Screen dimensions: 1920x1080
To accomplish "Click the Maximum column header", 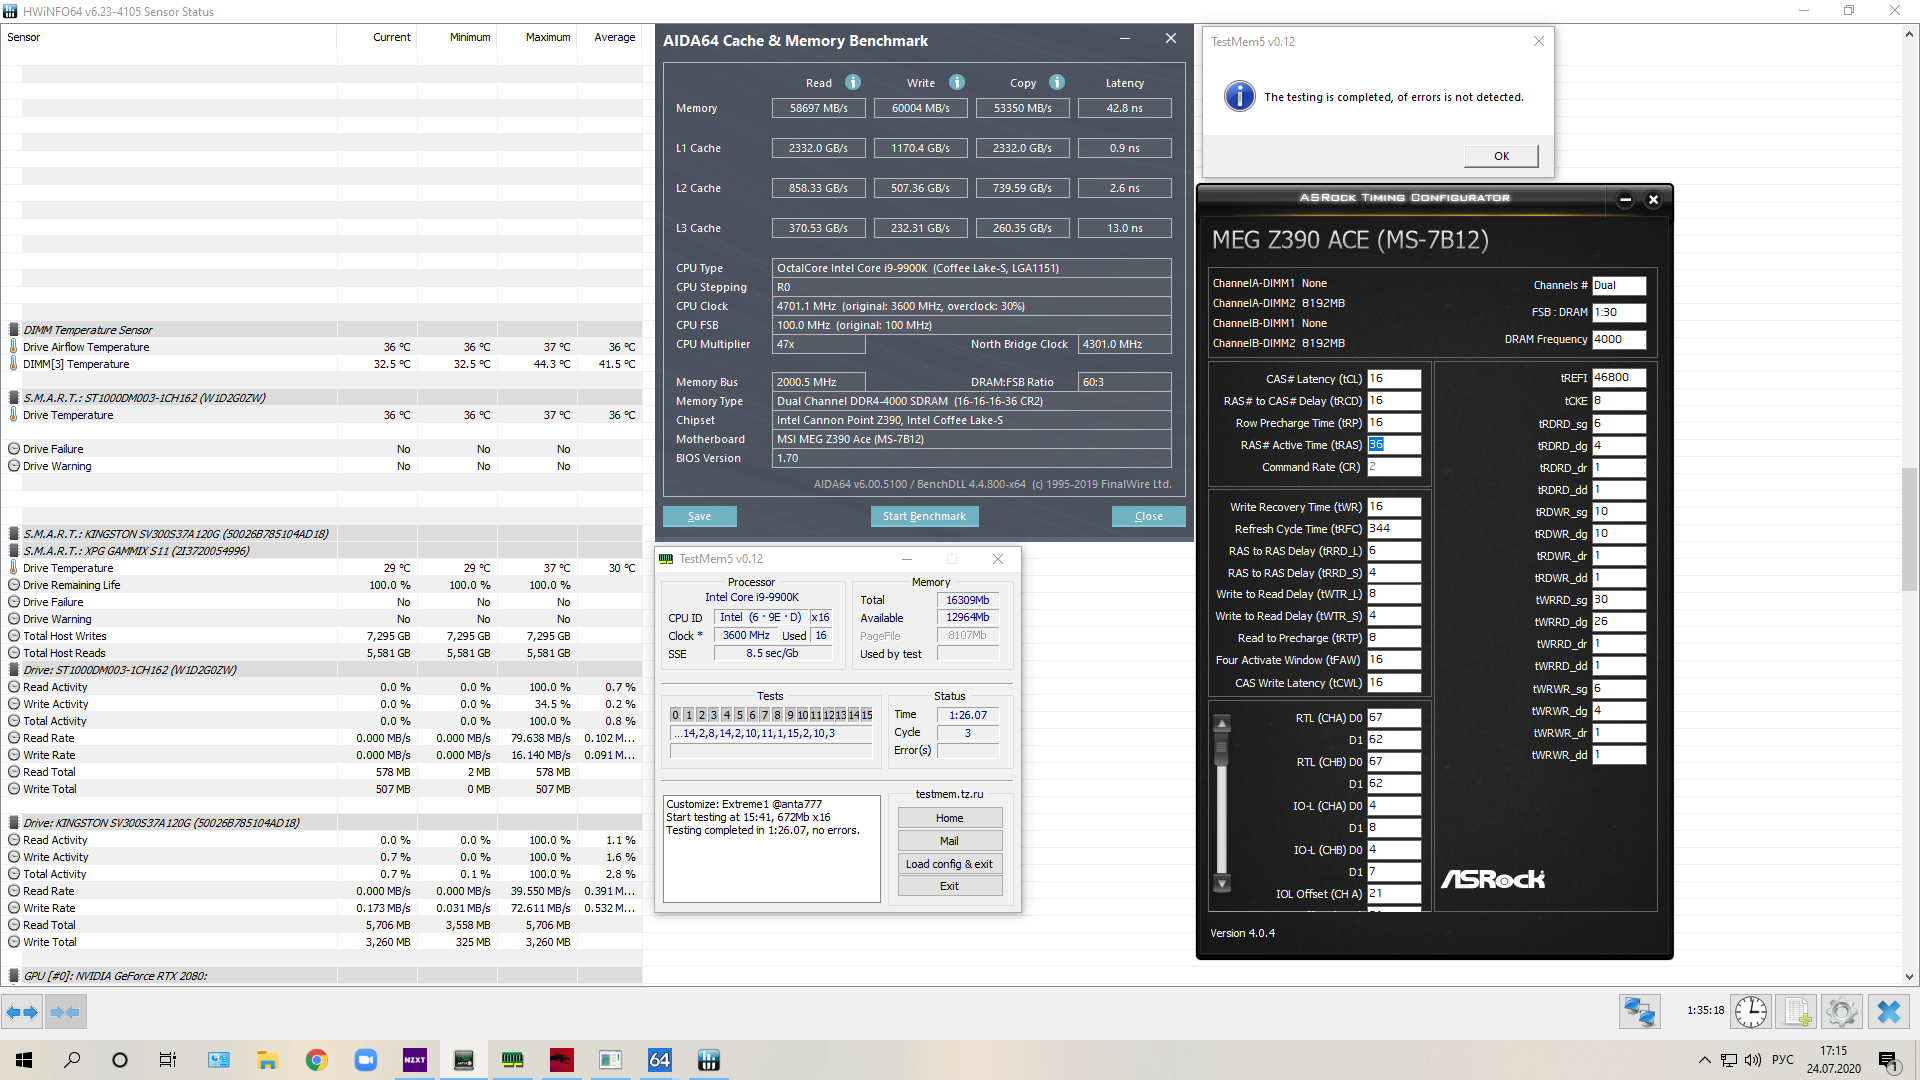I will point(548,37).
